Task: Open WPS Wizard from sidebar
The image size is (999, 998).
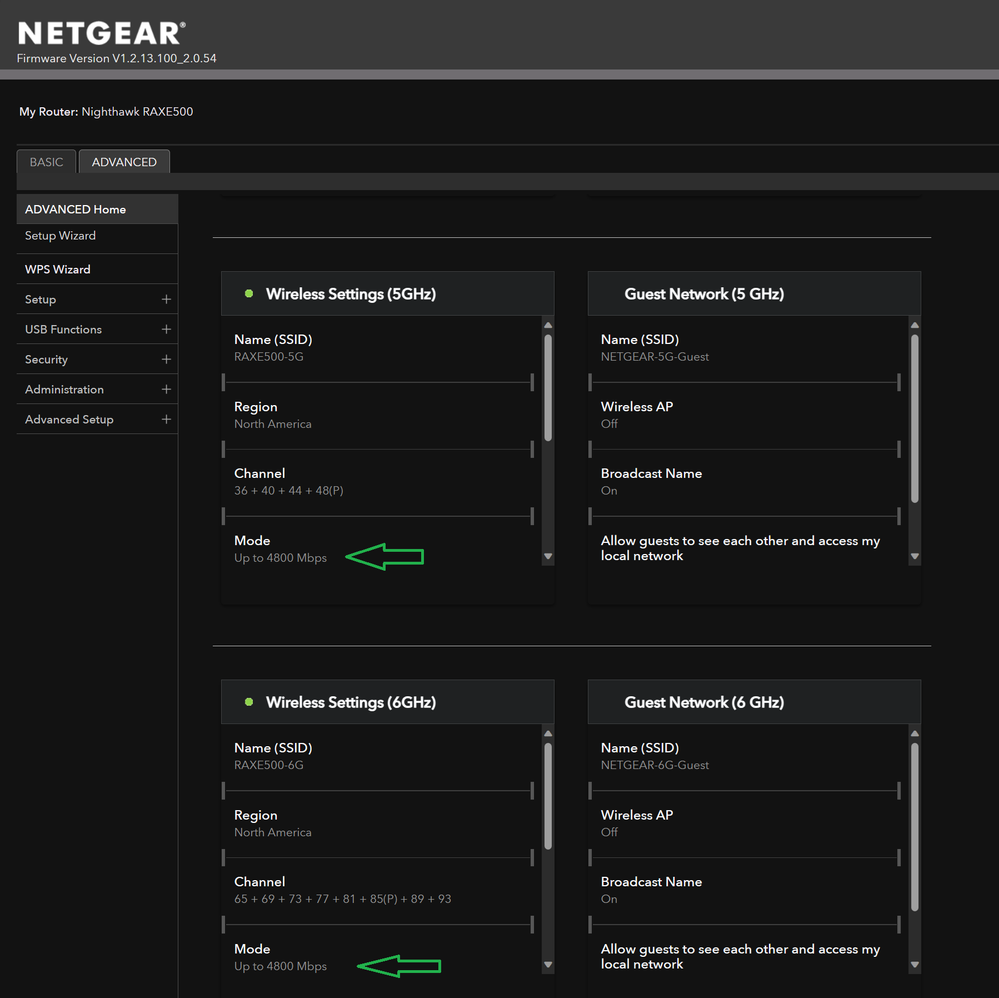Action: [57, 269]
